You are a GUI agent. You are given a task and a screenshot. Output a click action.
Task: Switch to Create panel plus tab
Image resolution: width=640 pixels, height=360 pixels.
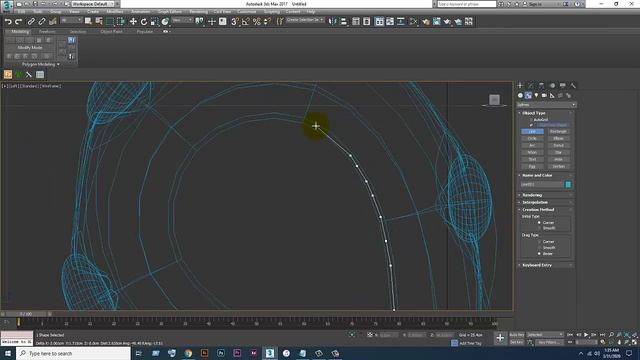pyautogui.click(x=520, y=85)
